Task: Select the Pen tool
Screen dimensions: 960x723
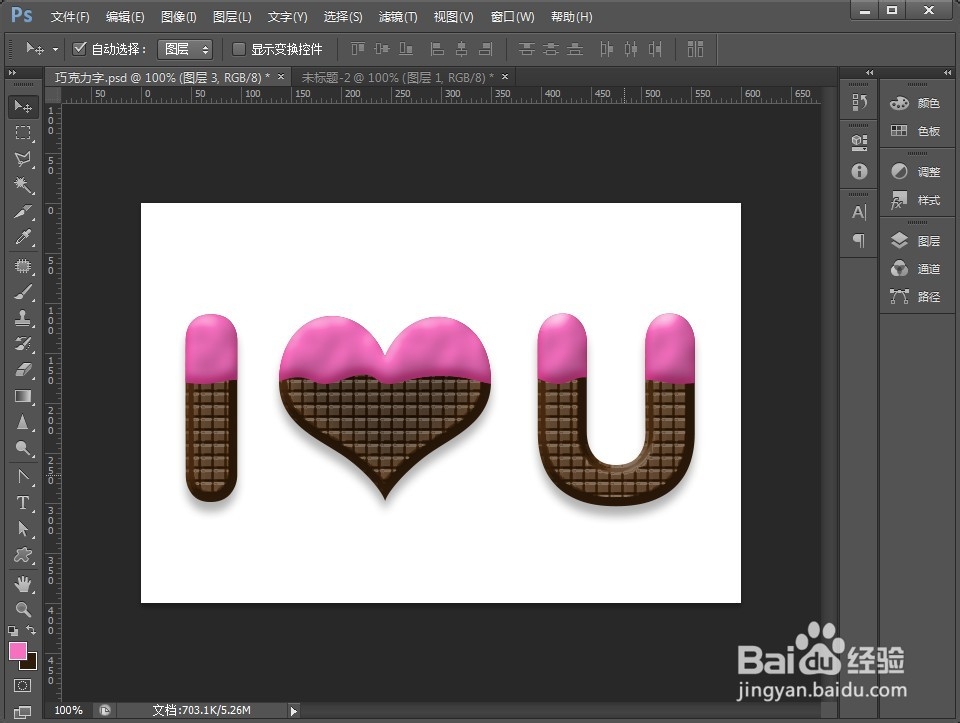Action: pyautogui.click(x=23, y=476)
